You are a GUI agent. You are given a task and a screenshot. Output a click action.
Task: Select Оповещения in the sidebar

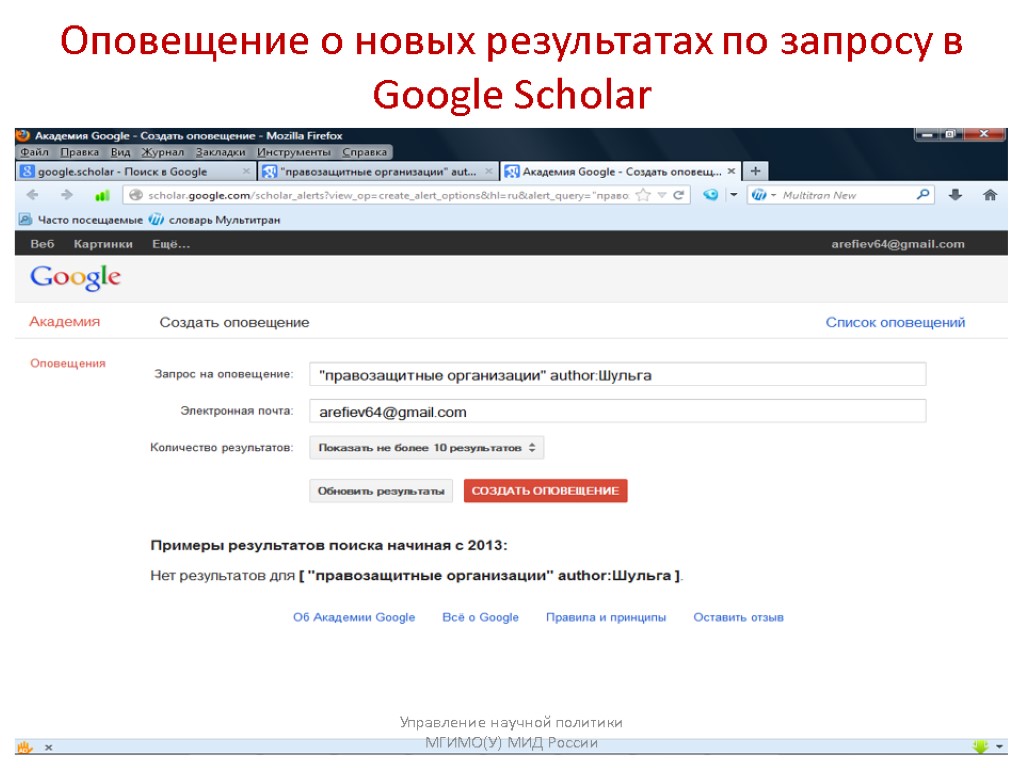tap(68, 363)
